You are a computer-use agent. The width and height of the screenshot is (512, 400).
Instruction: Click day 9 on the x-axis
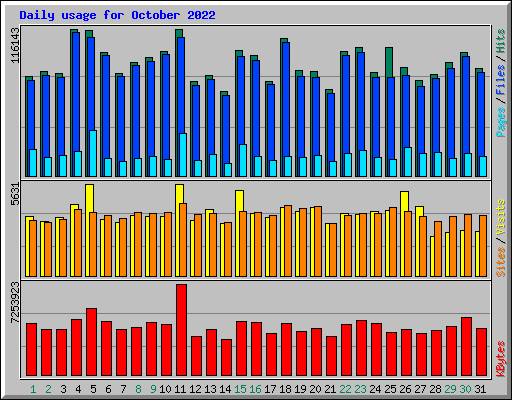(153, 389)
